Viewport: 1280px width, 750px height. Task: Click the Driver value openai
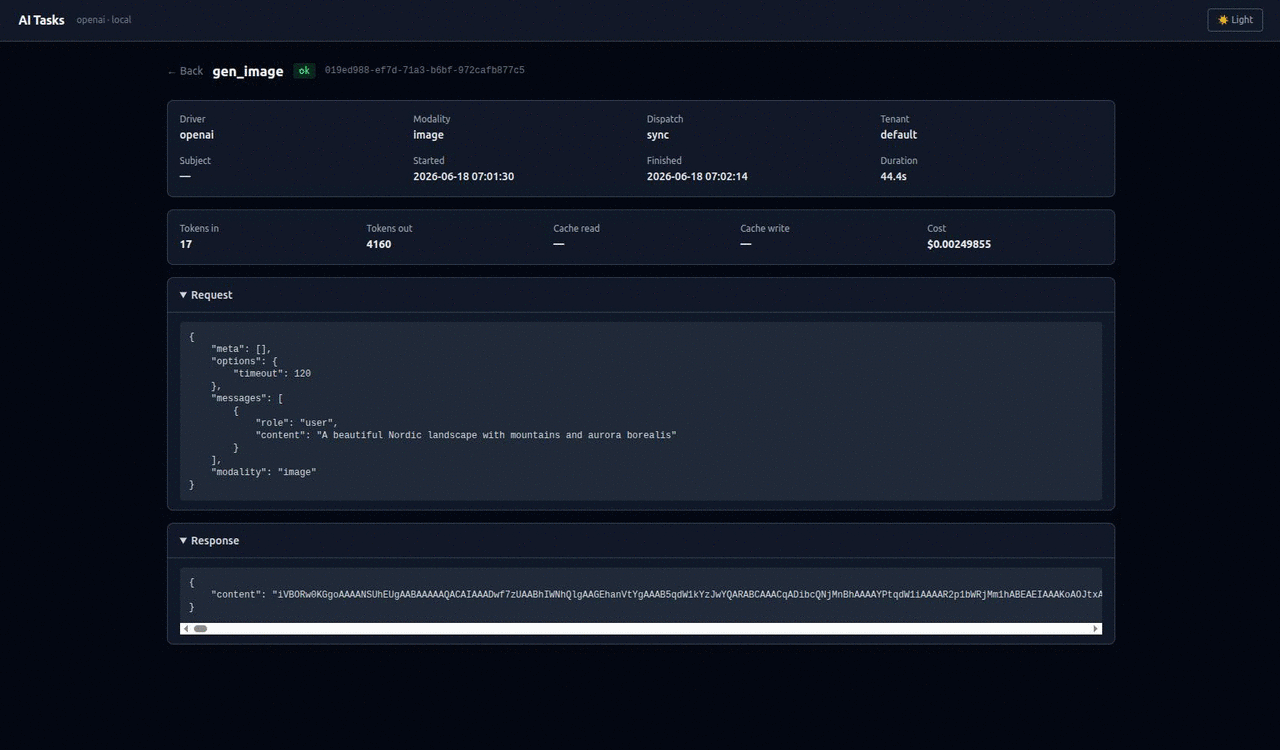point(197,135)
